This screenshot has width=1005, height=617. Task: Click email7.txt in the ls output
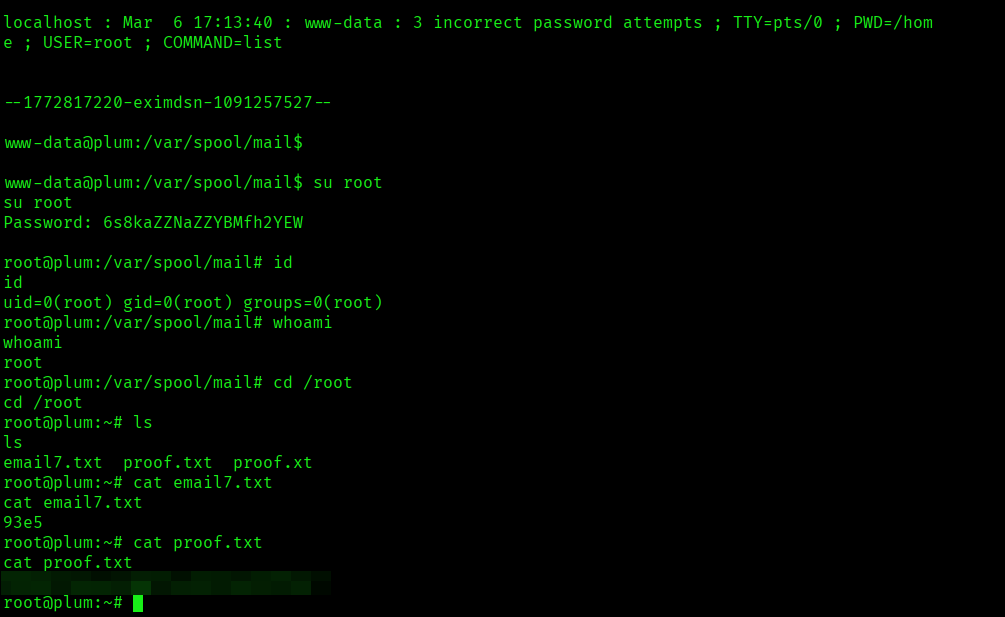click(53, 463)
